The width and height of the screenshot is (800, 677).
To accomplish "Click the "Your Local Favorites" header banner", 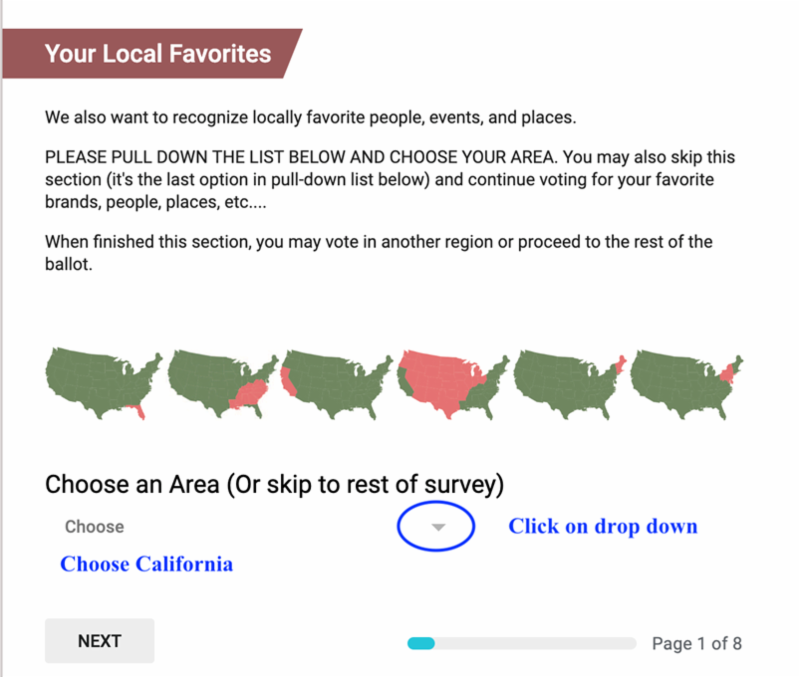I will click(x=158, y=53).
